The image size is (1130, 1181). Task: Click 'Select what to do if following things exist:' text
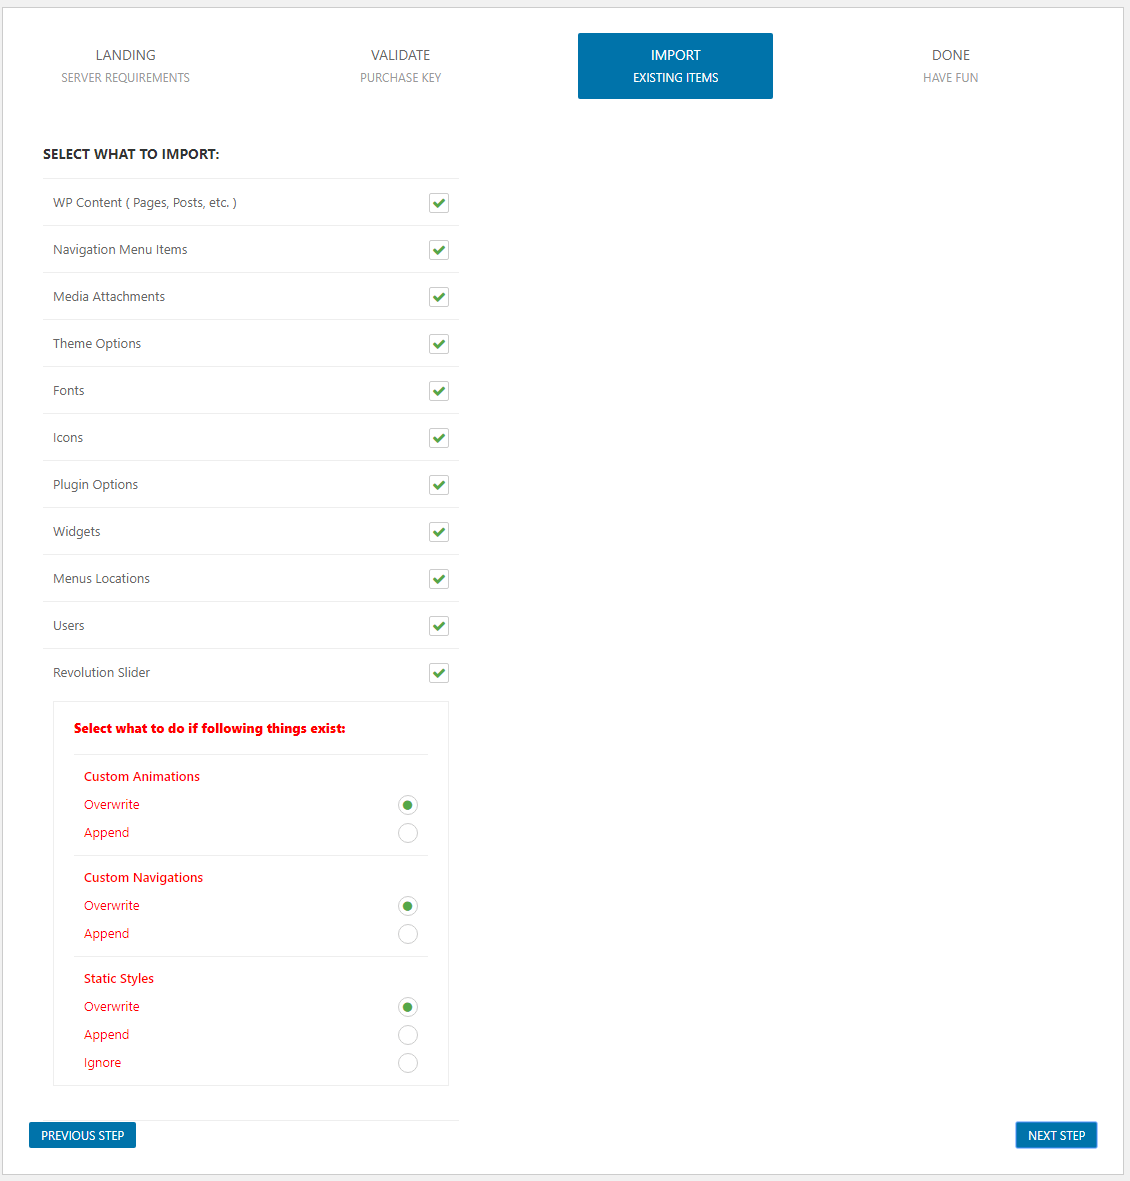point(209,728)
